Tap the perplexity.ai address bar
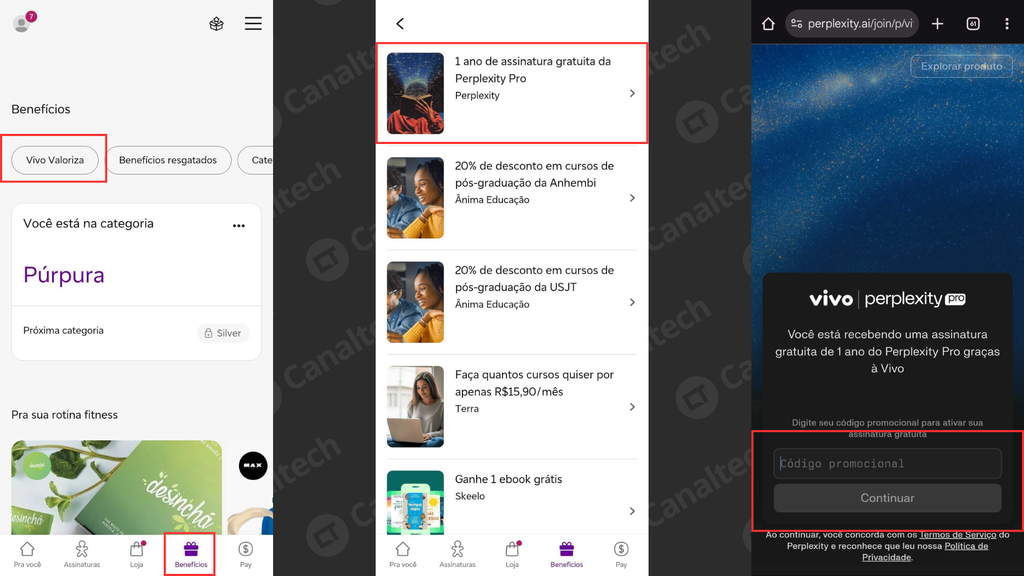The width and height of the screenshot is (1024, 576). pos(852,24)
